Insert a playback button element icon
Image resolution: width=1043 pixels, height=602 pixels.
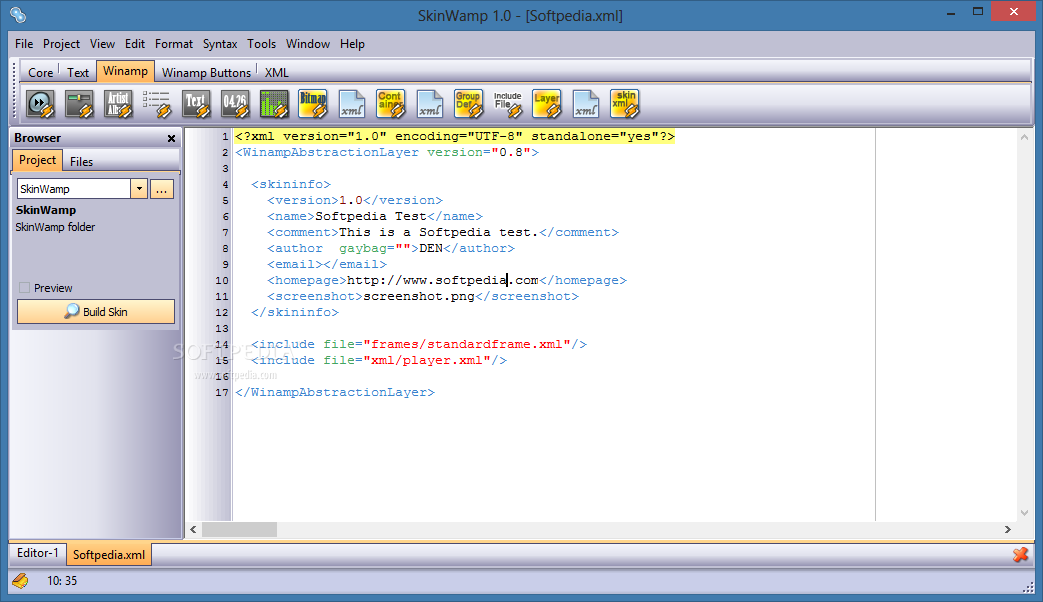click(x=41, y=104)
